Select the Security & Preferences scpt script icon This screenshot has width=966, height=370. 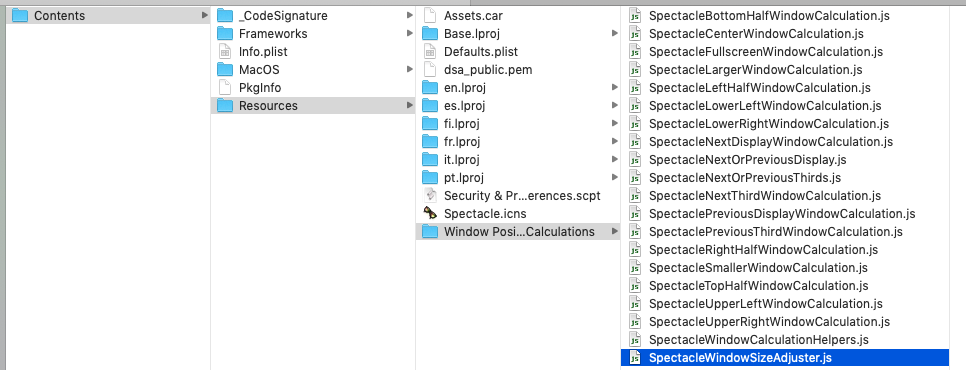tap(430, 196)
